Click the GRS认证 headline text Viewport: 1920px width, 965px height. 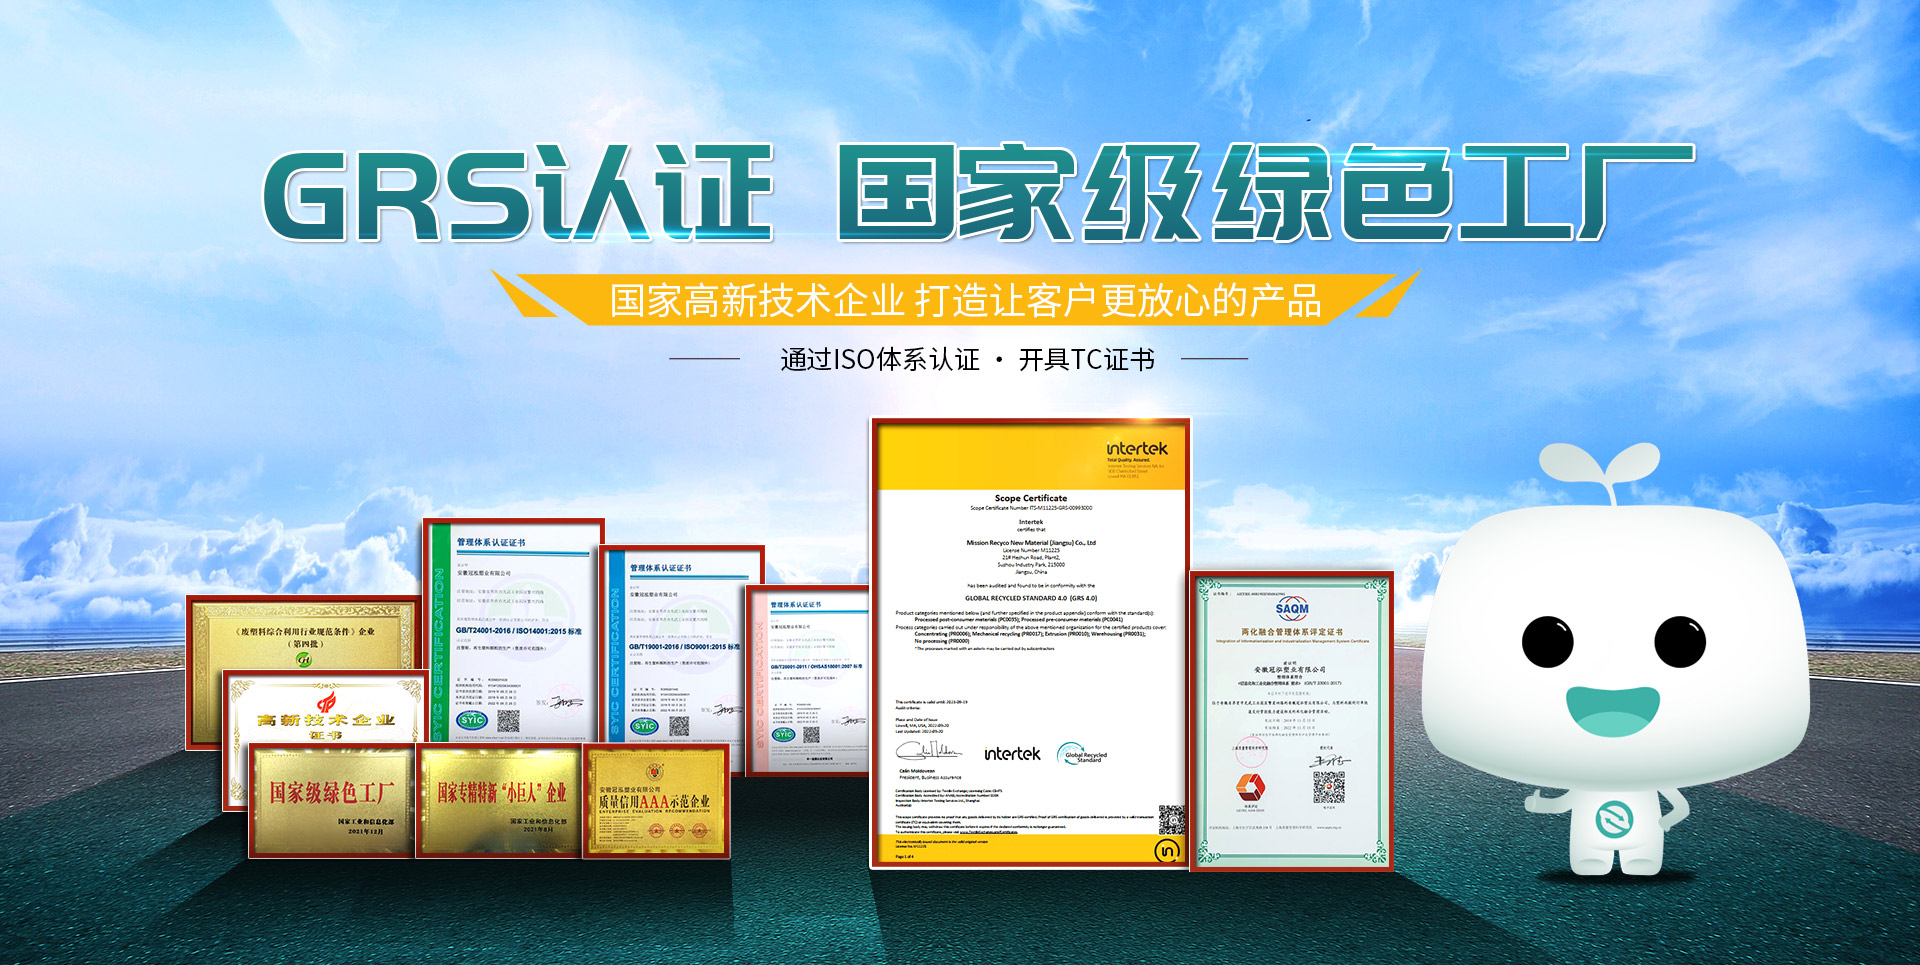(x=517, y=195)
